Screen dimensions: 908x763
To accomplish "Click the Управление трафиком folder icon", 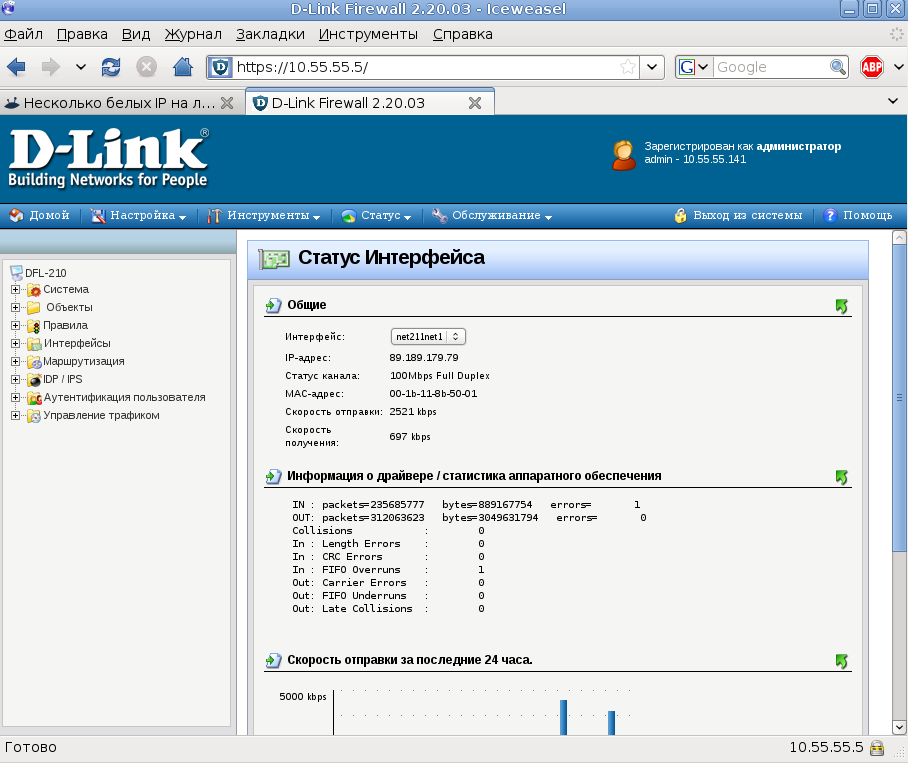I will [34, 416].
